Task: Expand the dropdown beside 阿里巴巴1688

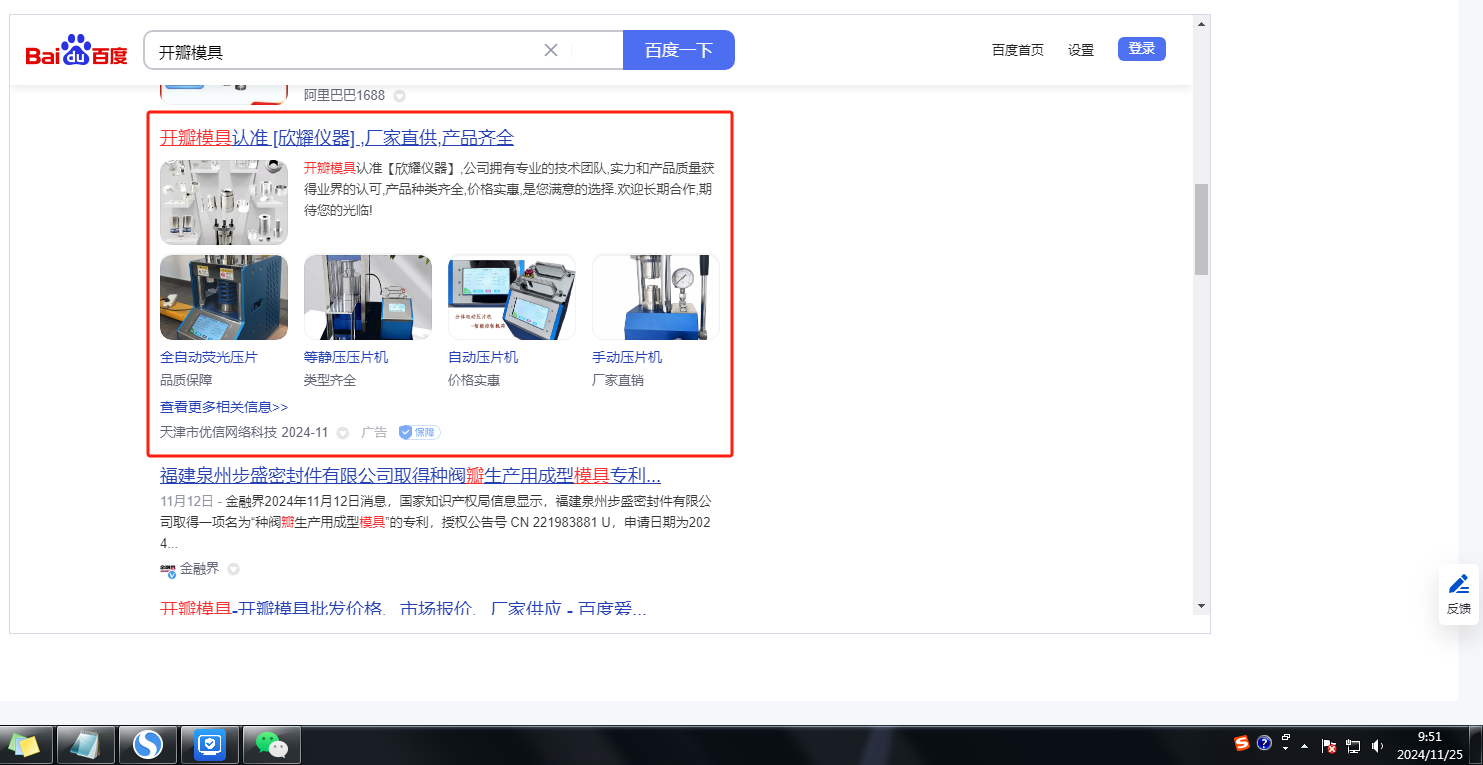Action: (399, 96)
